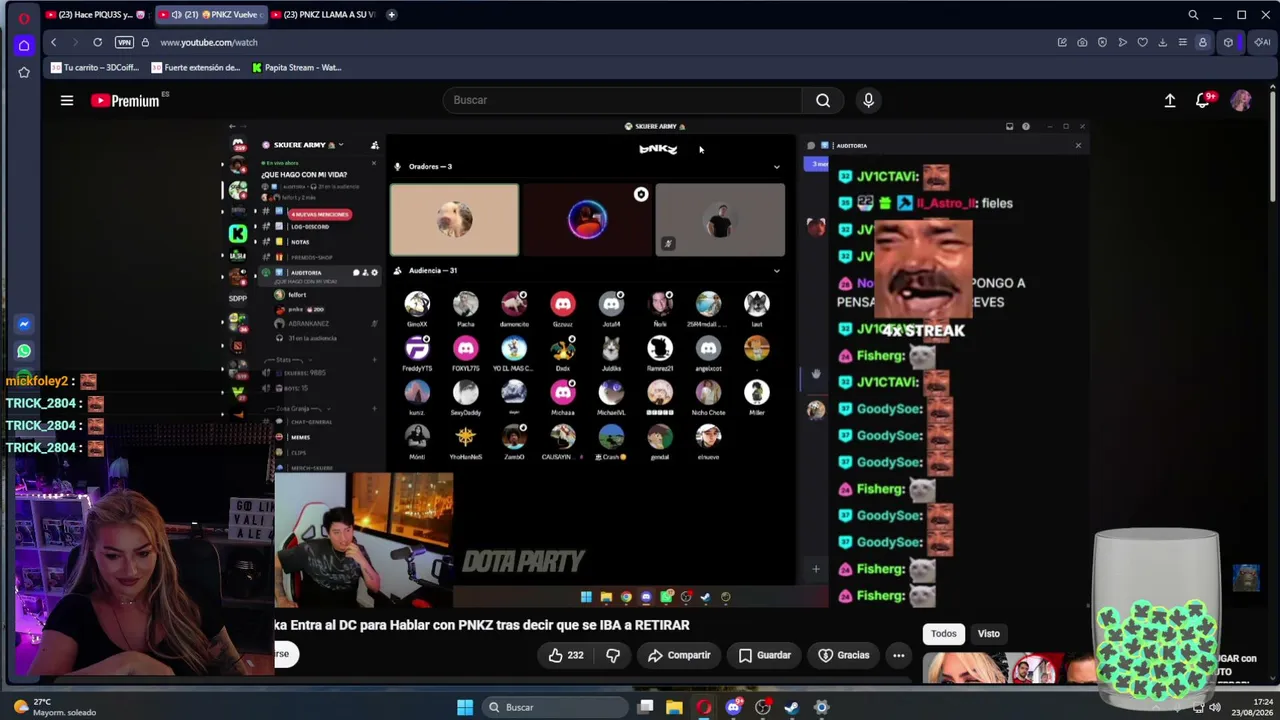Open the Opera AI button
This screenshot has height=720, width=1280.
(x=1262, y=42)
